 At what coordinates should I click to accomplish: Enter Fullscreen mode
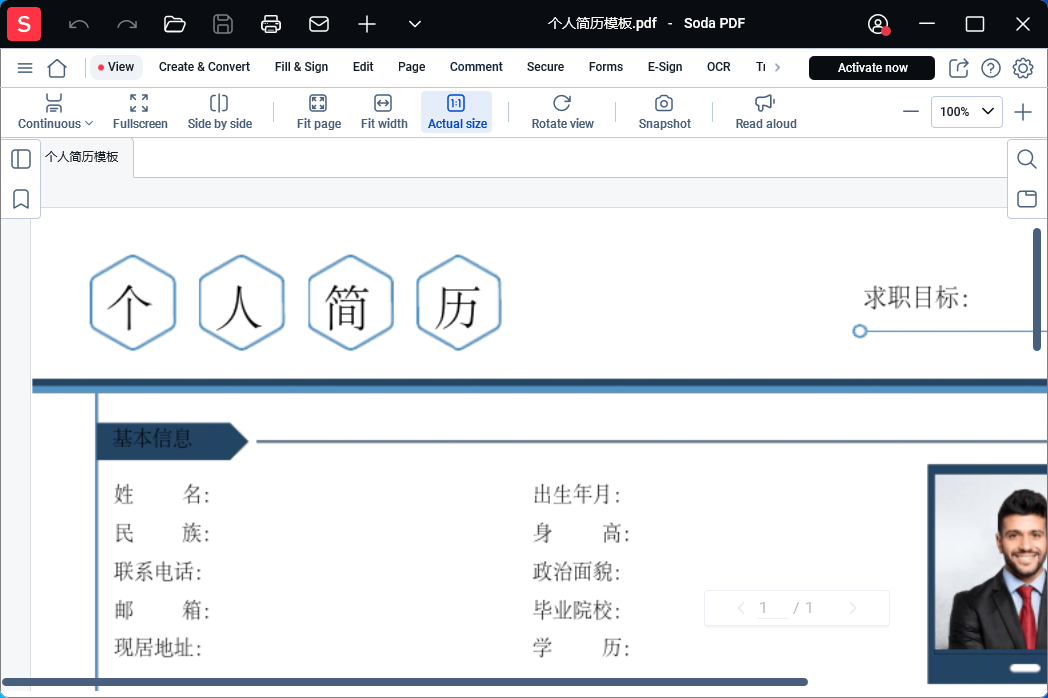[x=140, y=112]
